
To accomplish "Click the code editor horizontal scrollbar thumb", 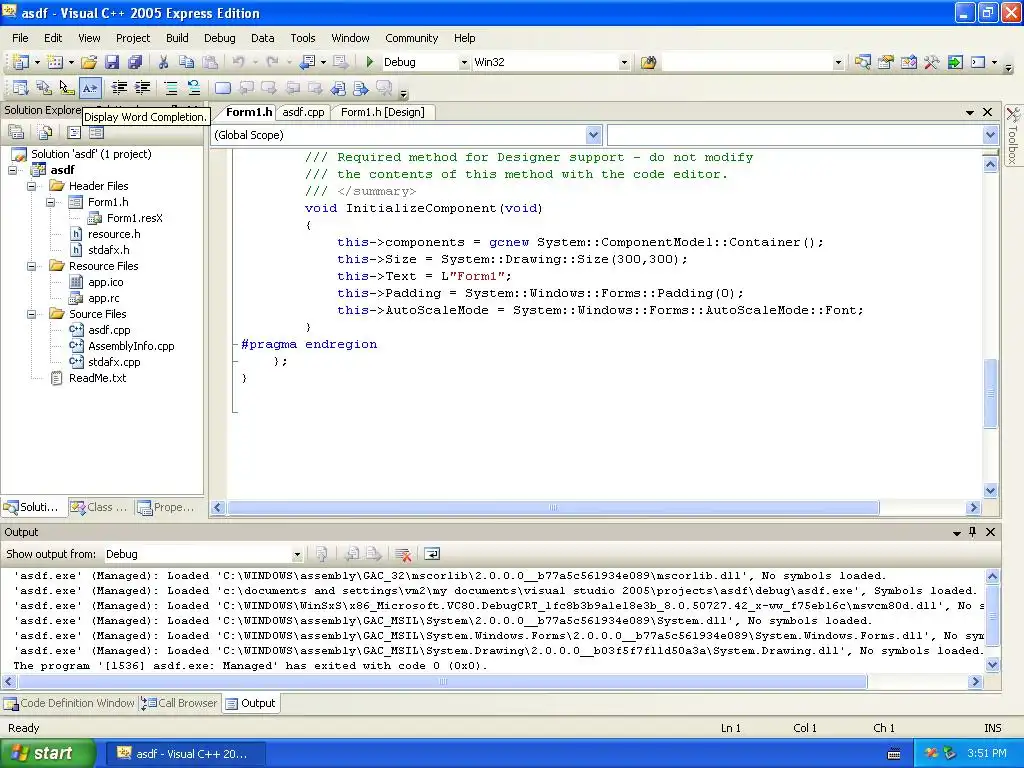I will tap(553, 507).
